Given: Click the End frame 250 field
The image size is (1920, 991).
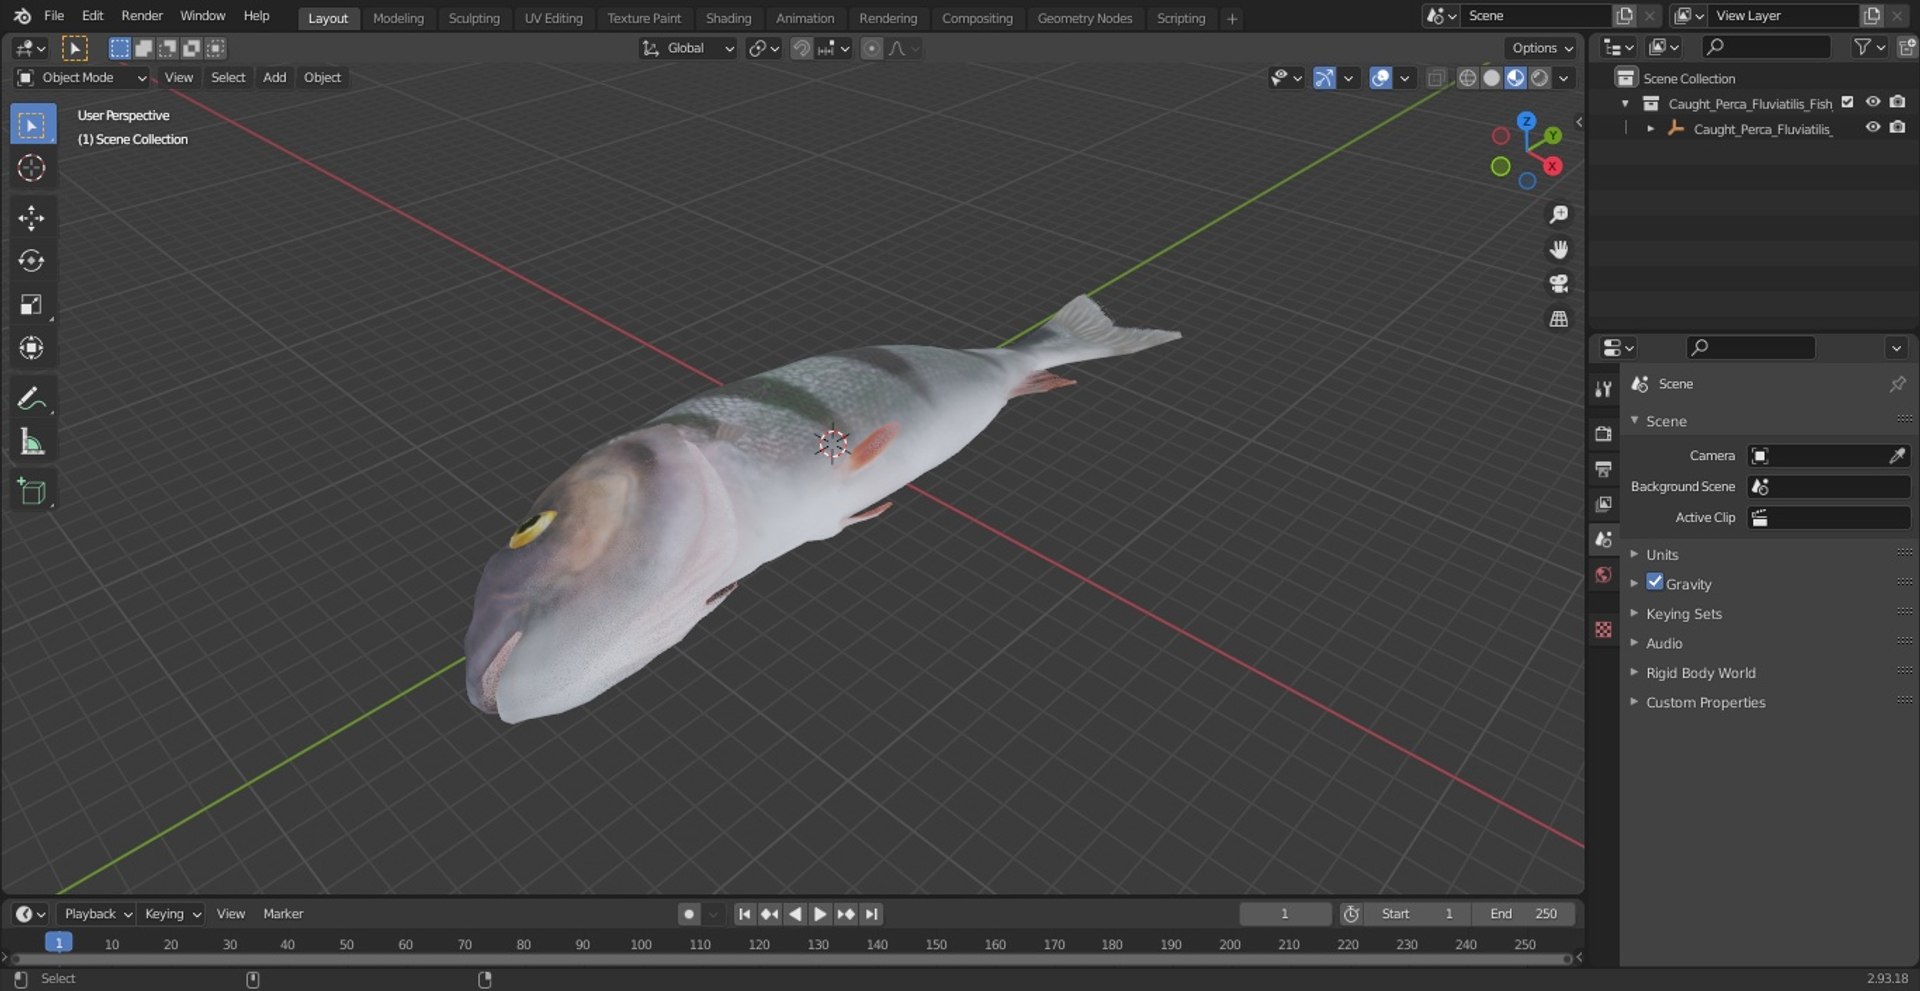Looking at the screenshot, I should (x=1524, y=914).
